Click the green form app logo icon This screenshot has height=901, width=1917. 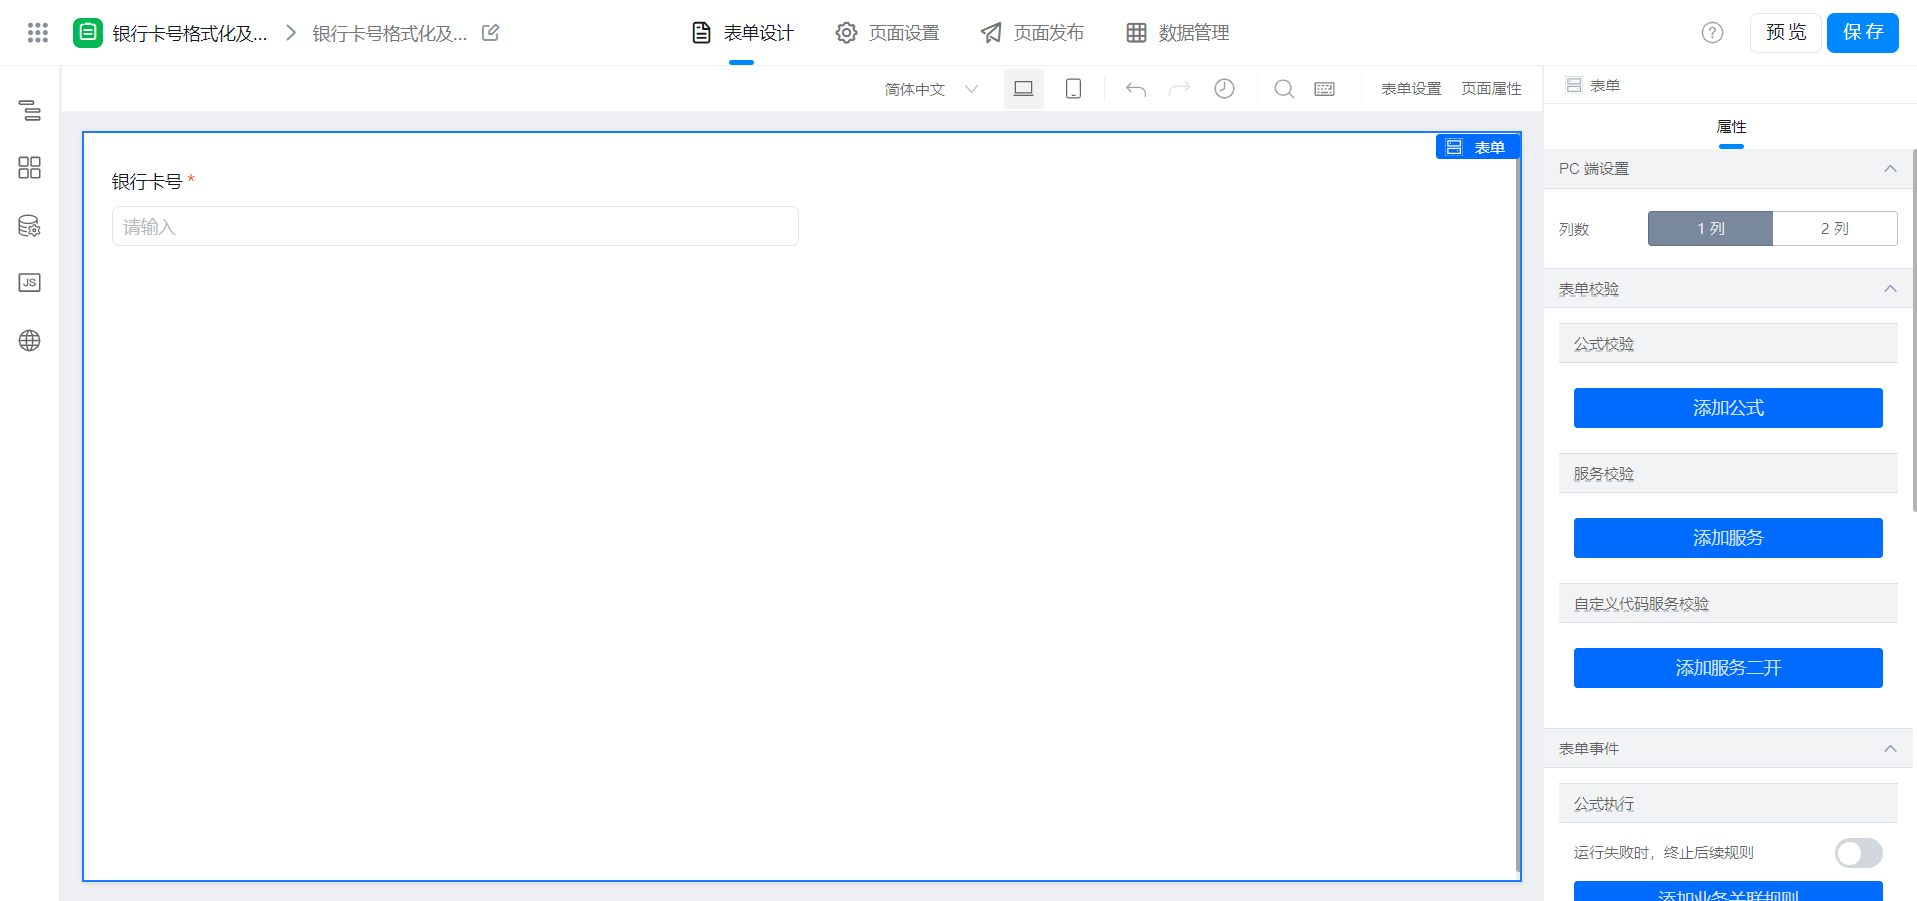88,33
